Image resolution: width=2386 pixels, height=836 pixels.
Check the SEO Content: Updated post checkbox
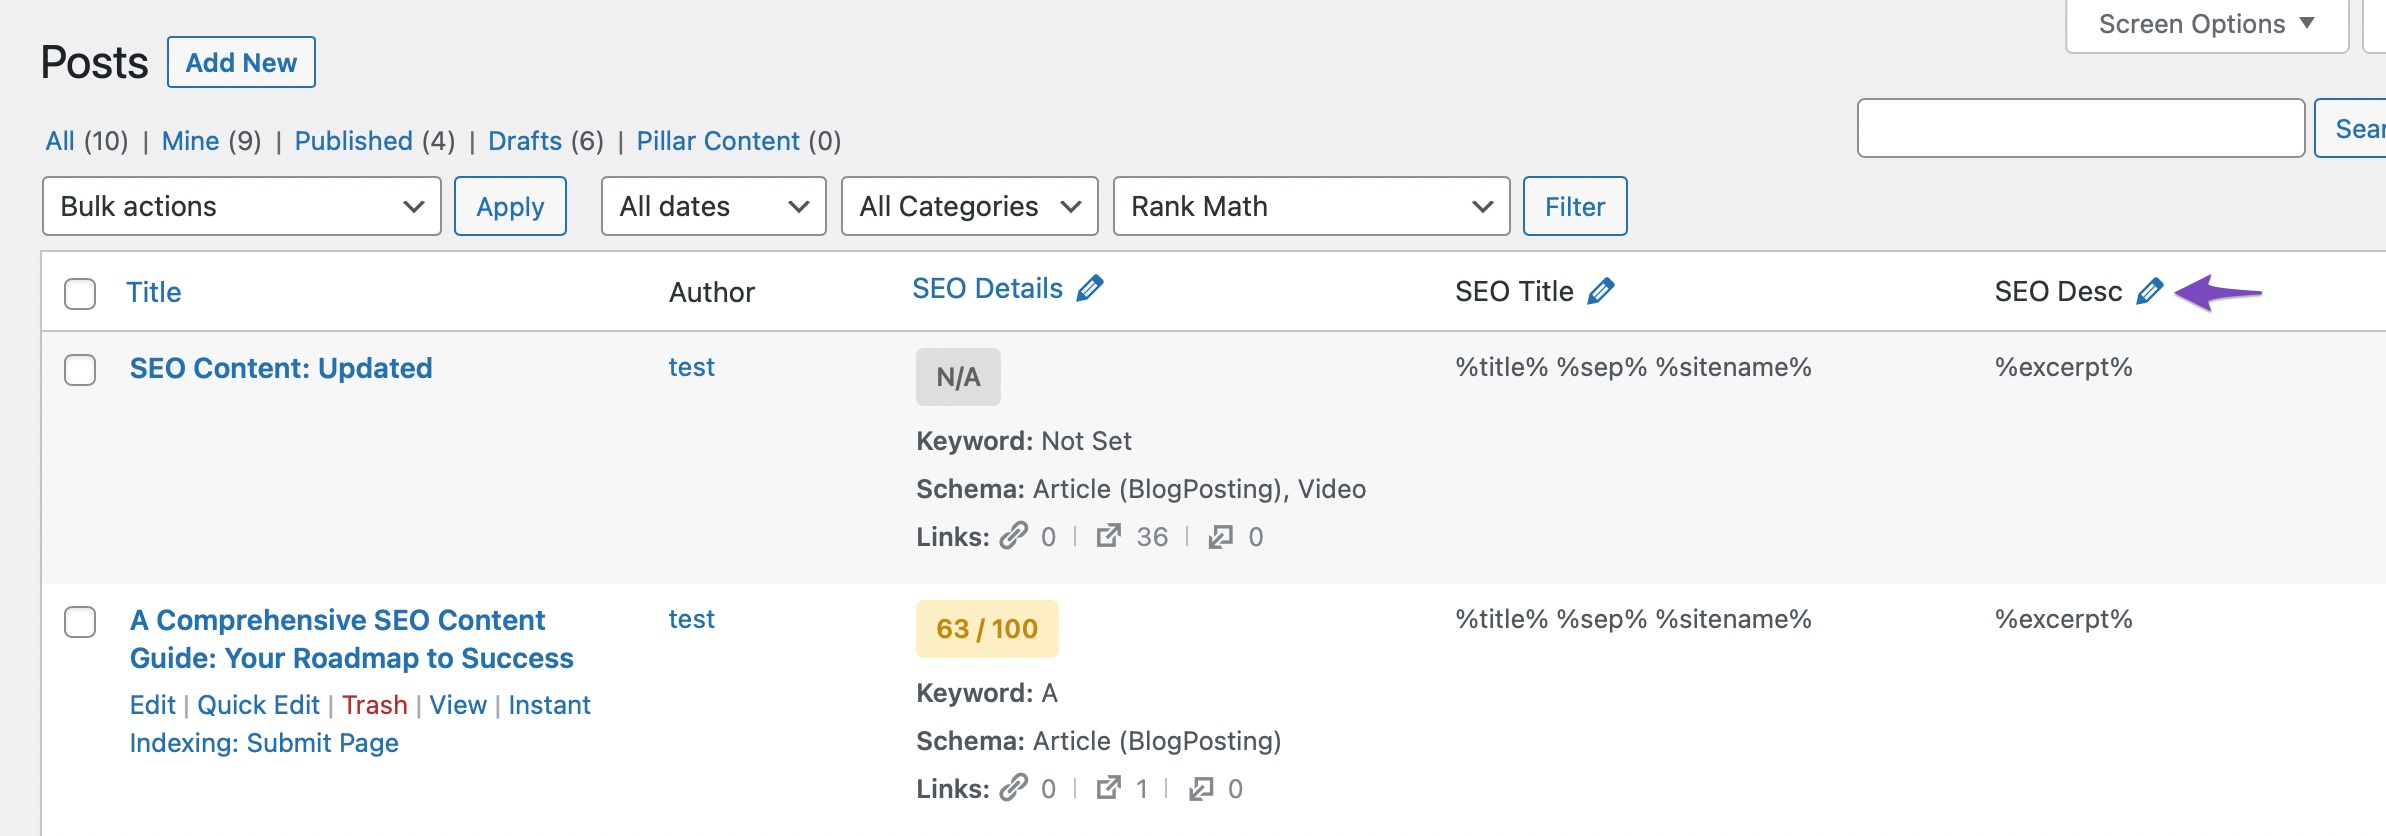click(x=80, y=370)
